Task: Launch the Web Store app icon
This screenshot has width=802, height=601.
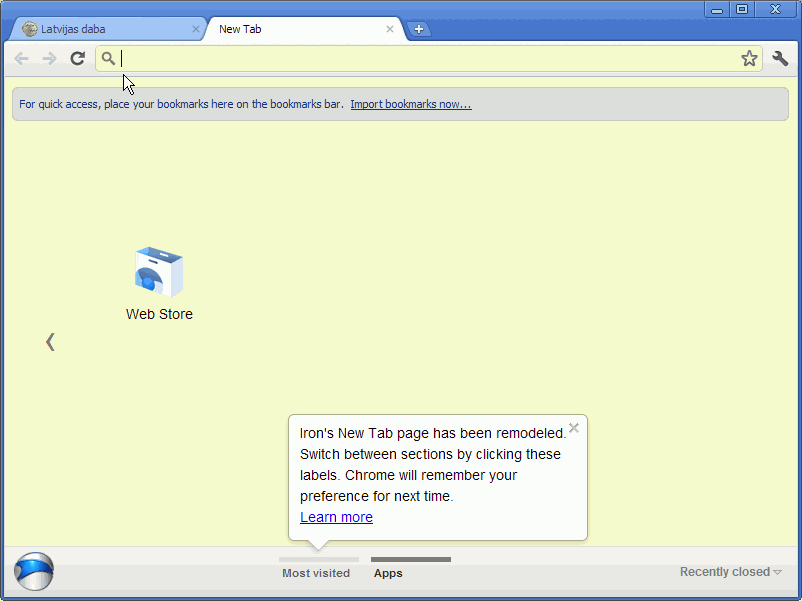Action: (159, 272)
